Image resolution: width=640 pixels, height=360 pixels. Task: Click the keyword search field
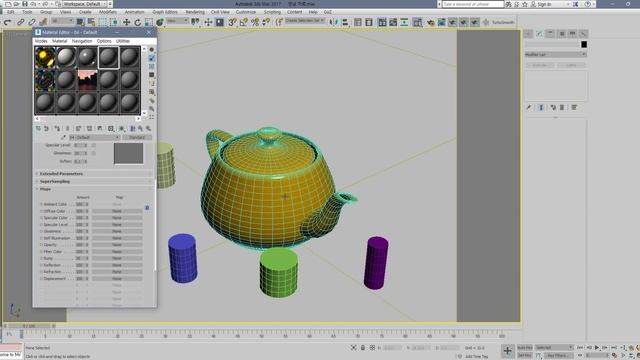[473, 4]
